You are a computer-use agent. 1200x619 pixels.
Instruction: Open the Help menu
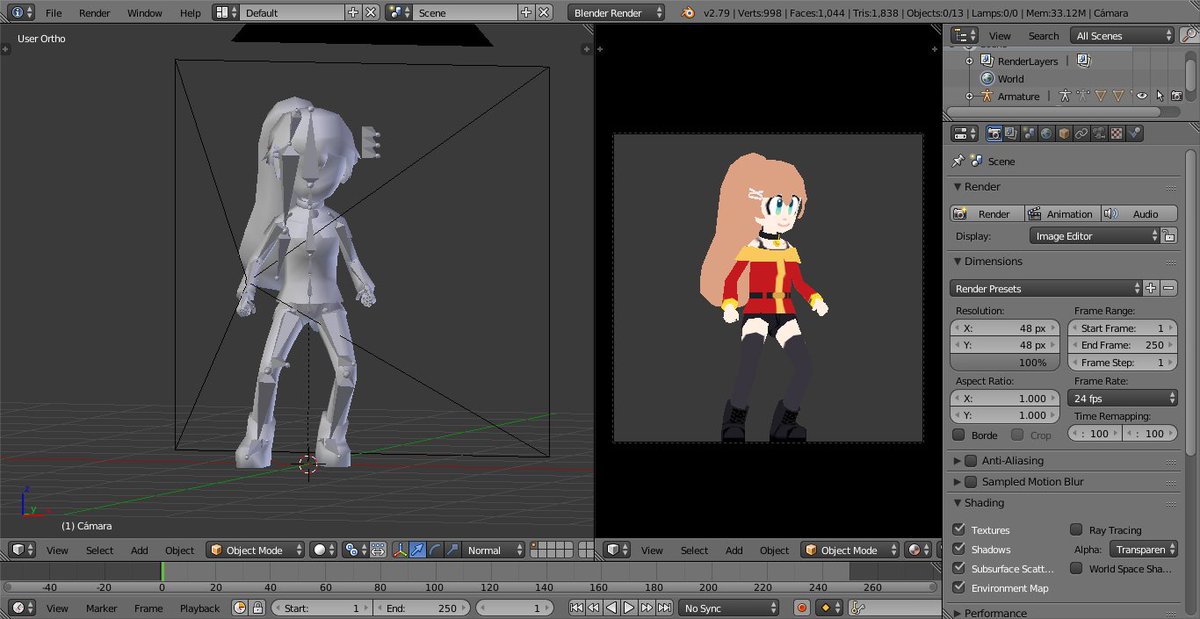click(190, 13)
